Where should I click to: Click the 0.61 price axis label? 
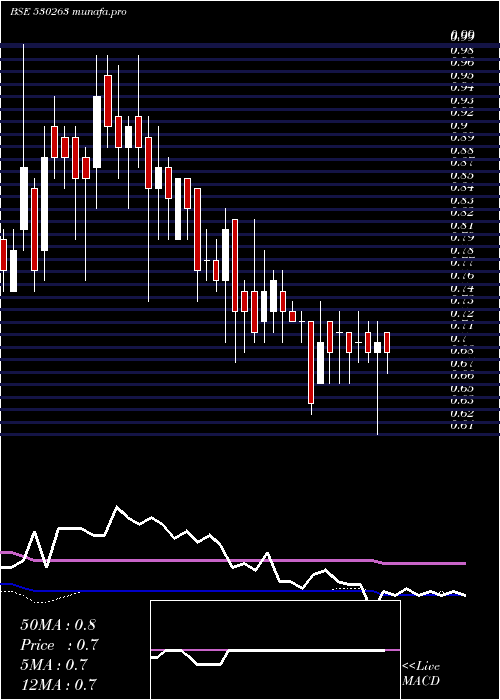462,426
